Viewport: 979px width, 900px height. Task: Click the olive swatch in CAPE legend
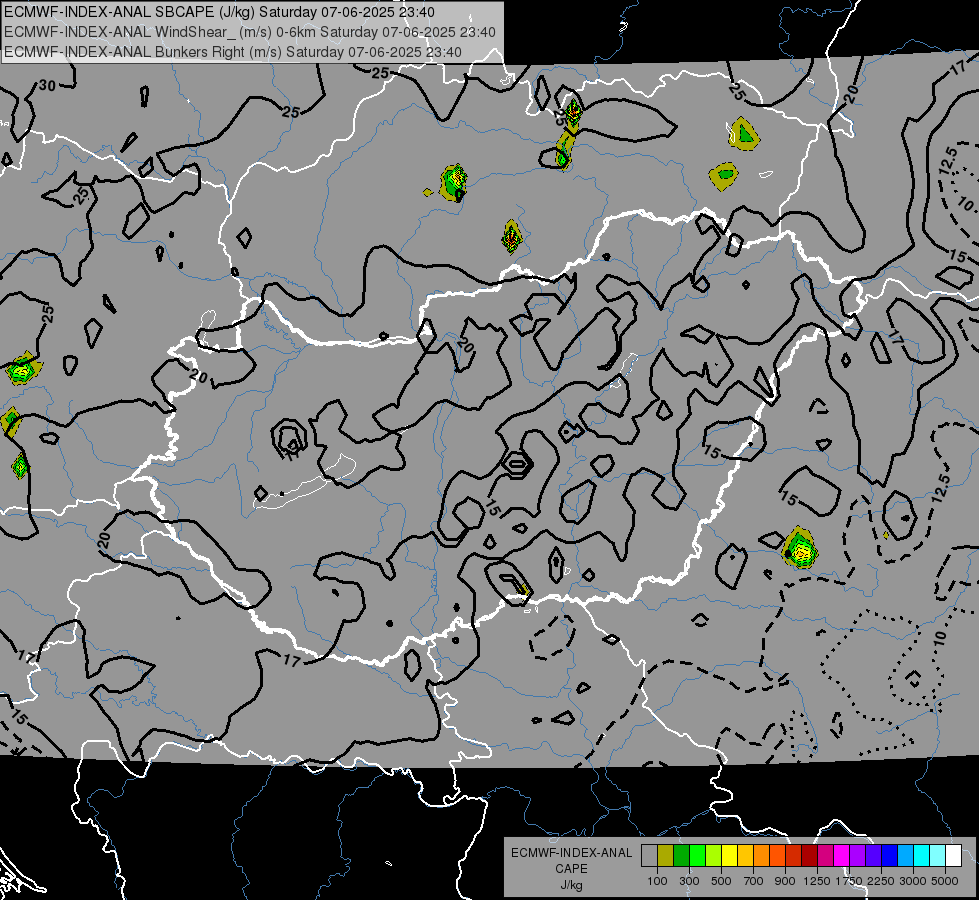666,856
